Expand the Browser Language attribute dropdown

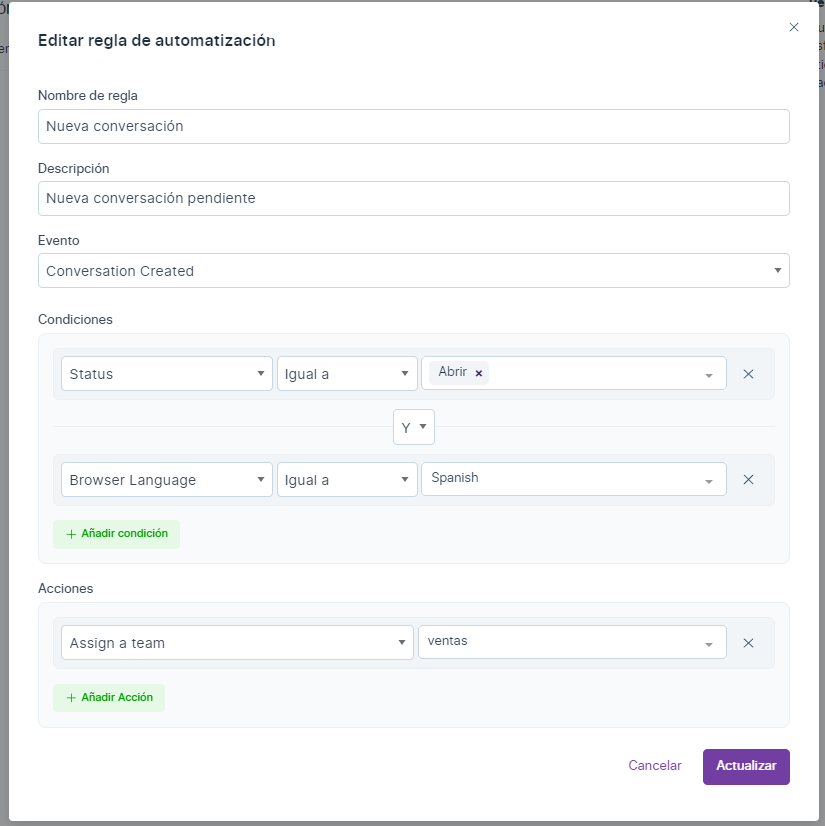[x=166, y=480]
